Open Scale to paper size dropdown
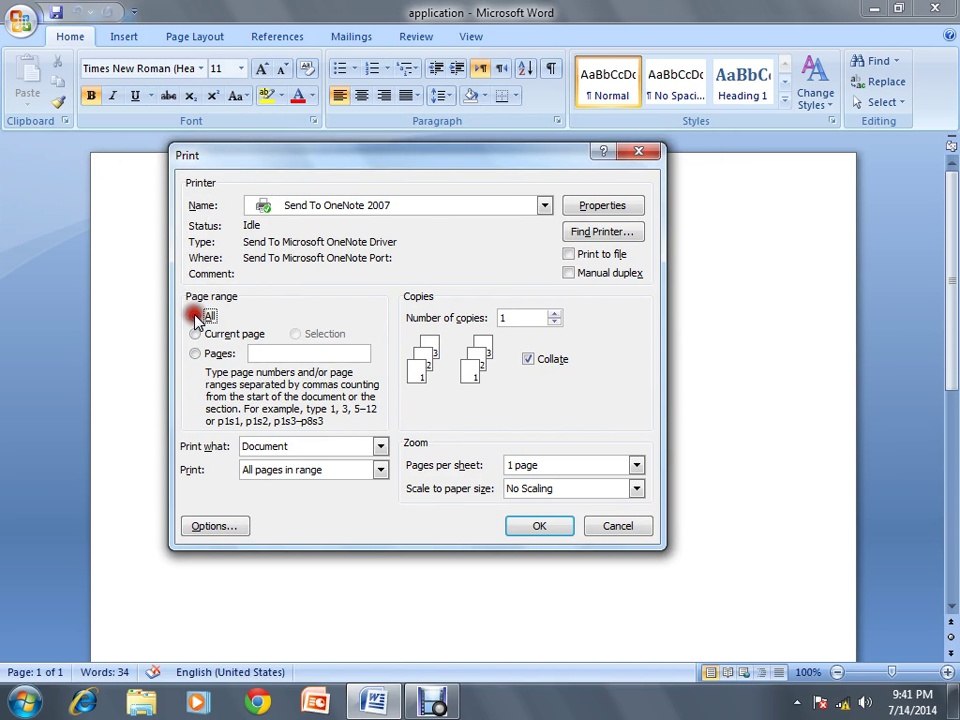The height and width of the screenshot is (720, 960). tap(637, 488)
